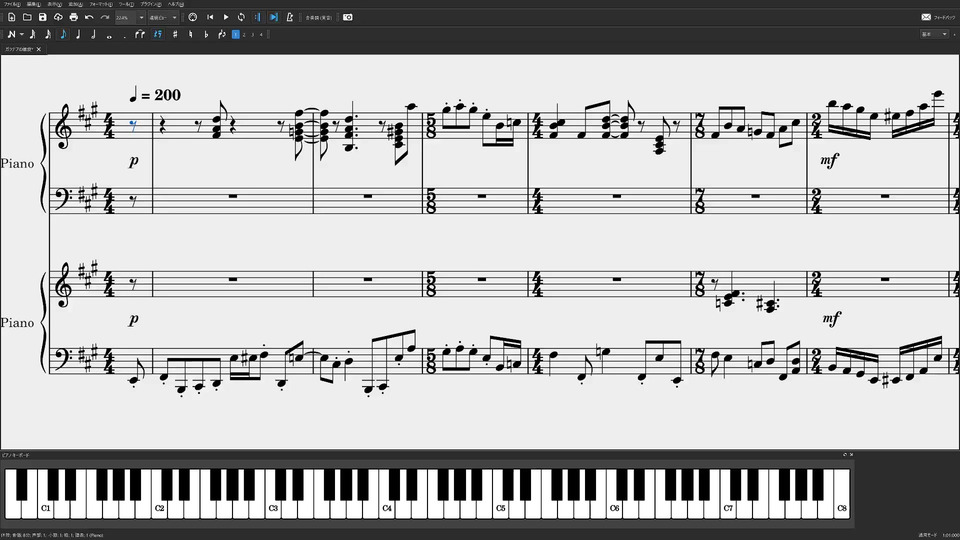The width and height of the screenshot is (960, 540).
Task: Toggle rest input
Action: tap(158, 34)
